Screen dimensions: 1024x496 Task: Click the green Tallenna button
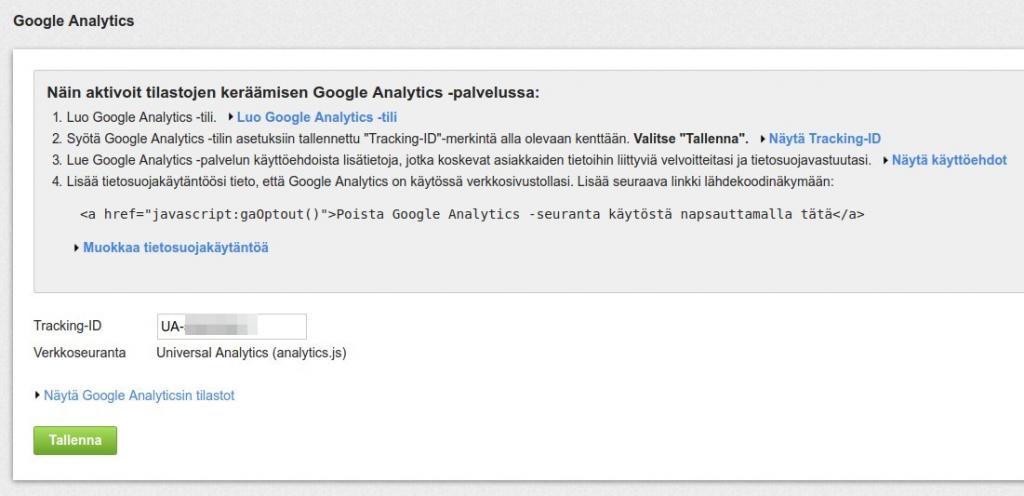click(x=75, y=441)
